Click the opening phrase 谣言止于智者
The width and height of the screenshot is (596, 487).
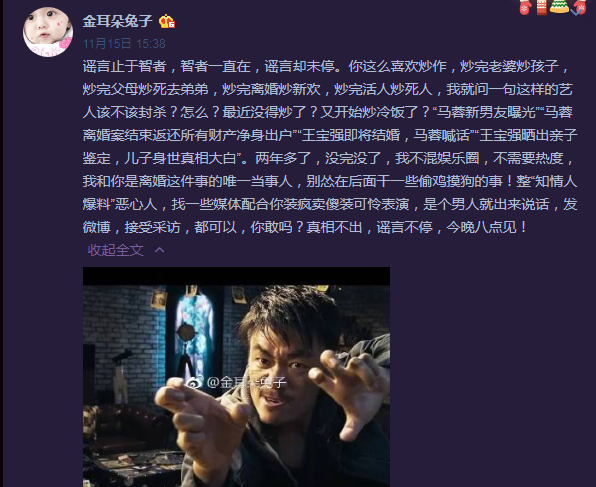click(125, 66)
